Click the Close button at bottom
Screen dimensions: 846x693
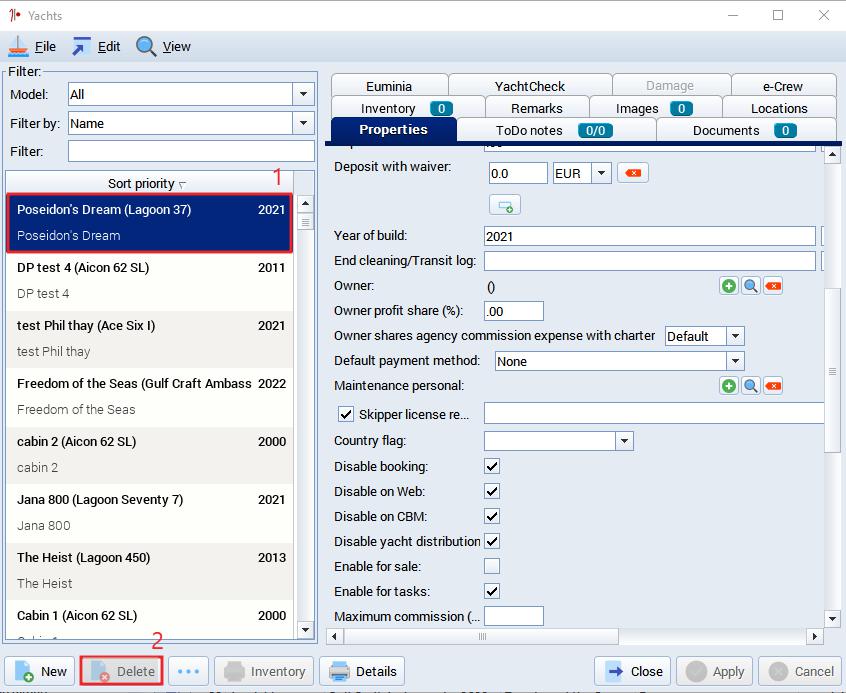point(632,671)
